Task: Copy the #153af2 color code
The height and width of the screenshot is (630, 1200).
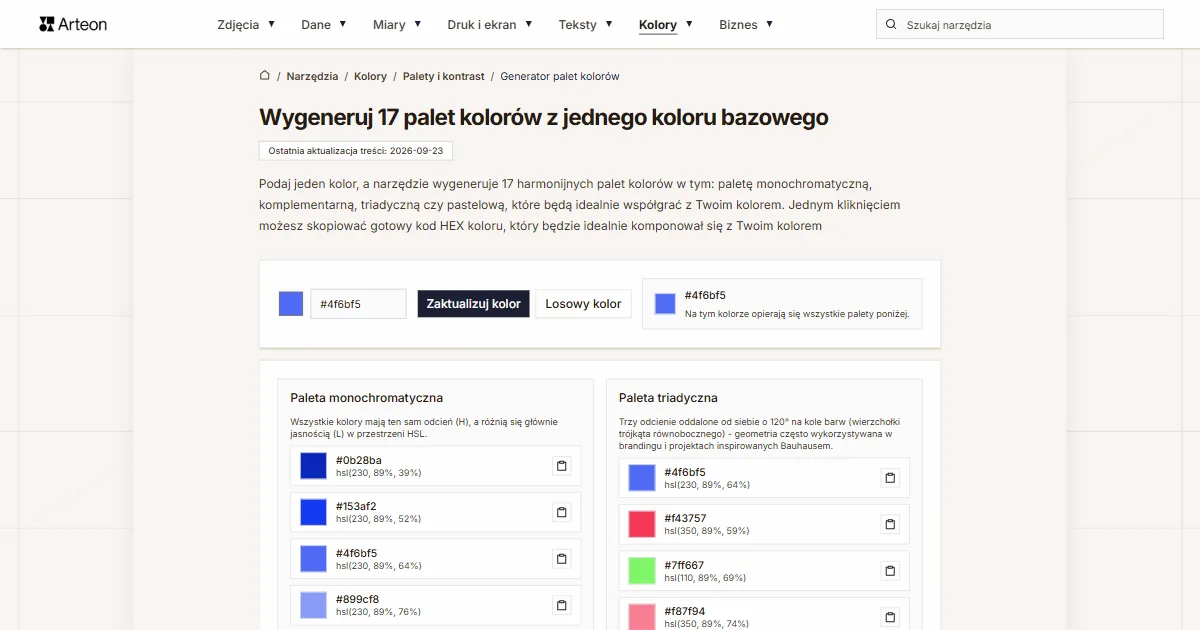Action: click(562, 512)
